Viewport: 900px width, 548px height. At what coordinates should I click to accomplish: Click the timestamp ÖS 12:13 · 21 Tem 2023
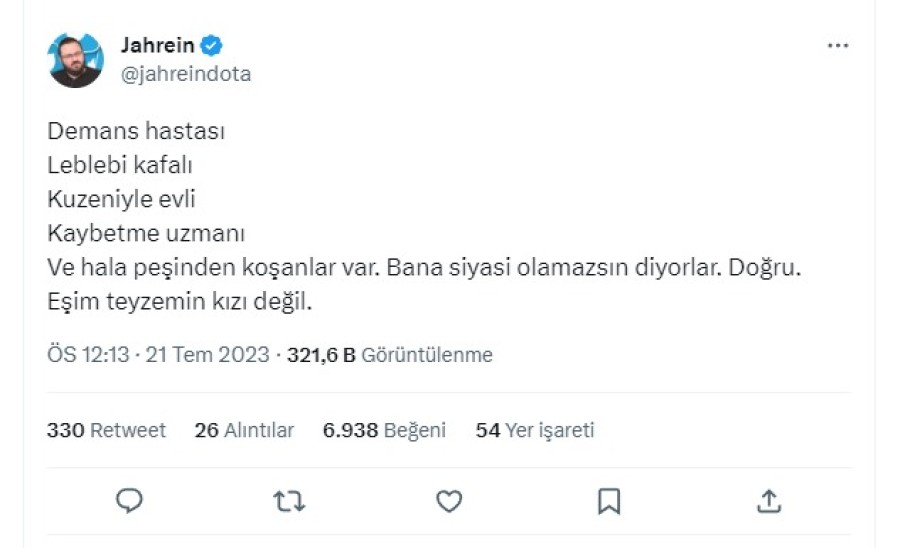158,355
